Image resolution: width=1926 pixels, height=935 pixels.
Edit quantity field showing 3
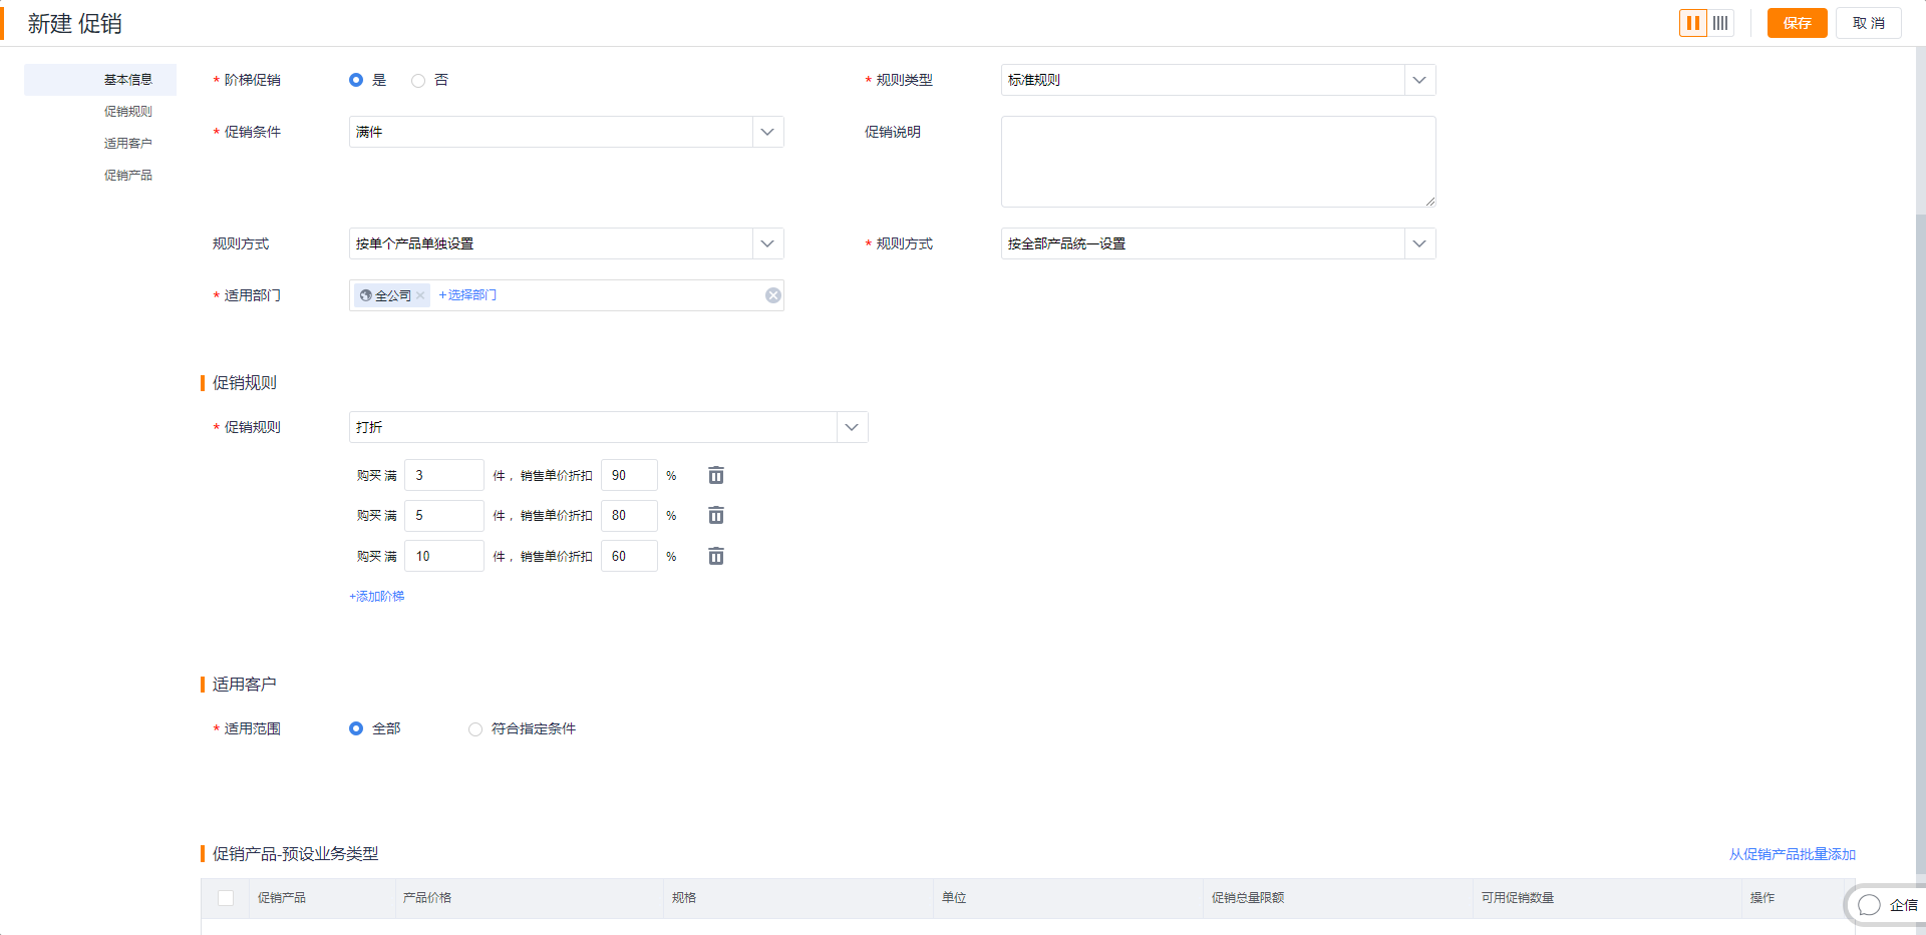444,475
